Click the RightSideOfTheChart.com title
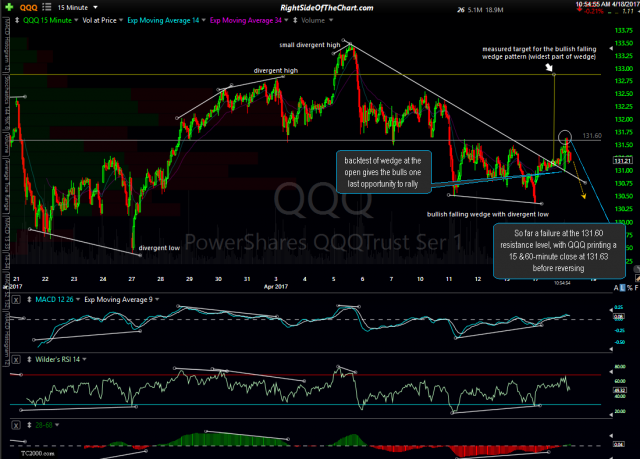The width and height of the screenshot is (640, 459). (x=327, y=7)
